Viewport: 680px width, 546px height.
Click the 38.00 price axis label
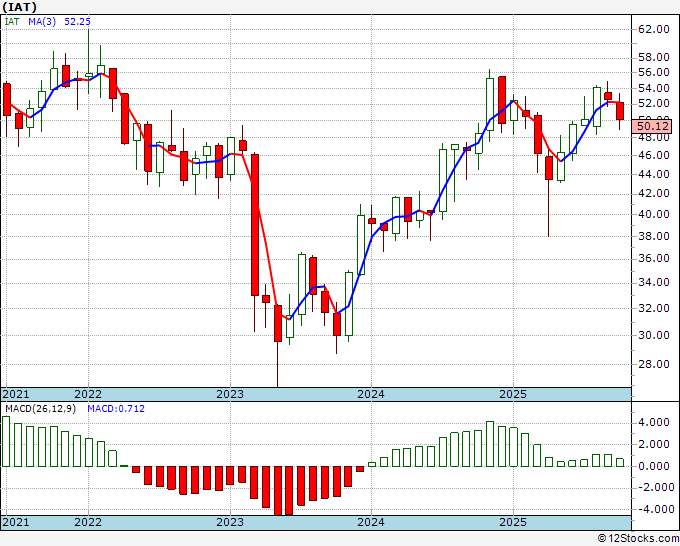tap(654, 236)
